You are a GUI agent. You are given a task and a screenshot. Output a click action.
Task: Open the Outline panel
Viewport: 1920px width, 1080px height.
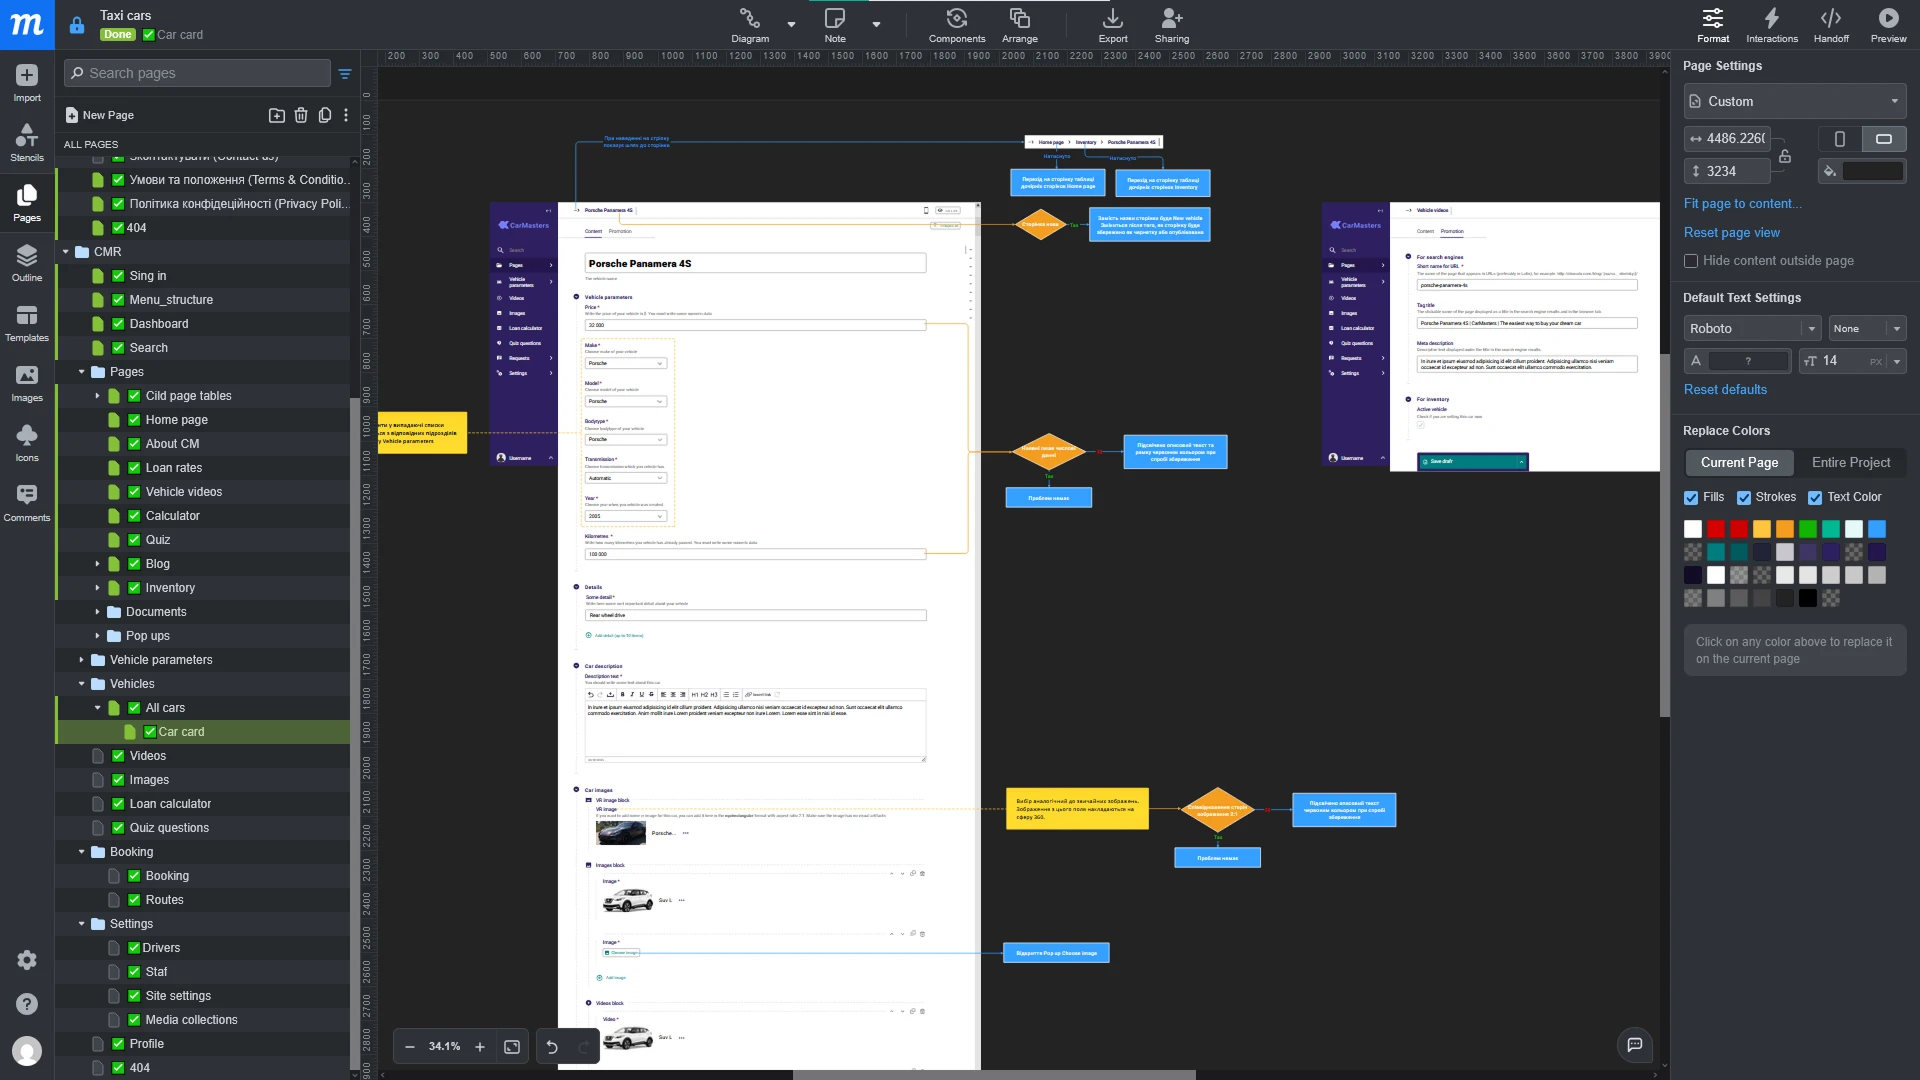[26, 261]
